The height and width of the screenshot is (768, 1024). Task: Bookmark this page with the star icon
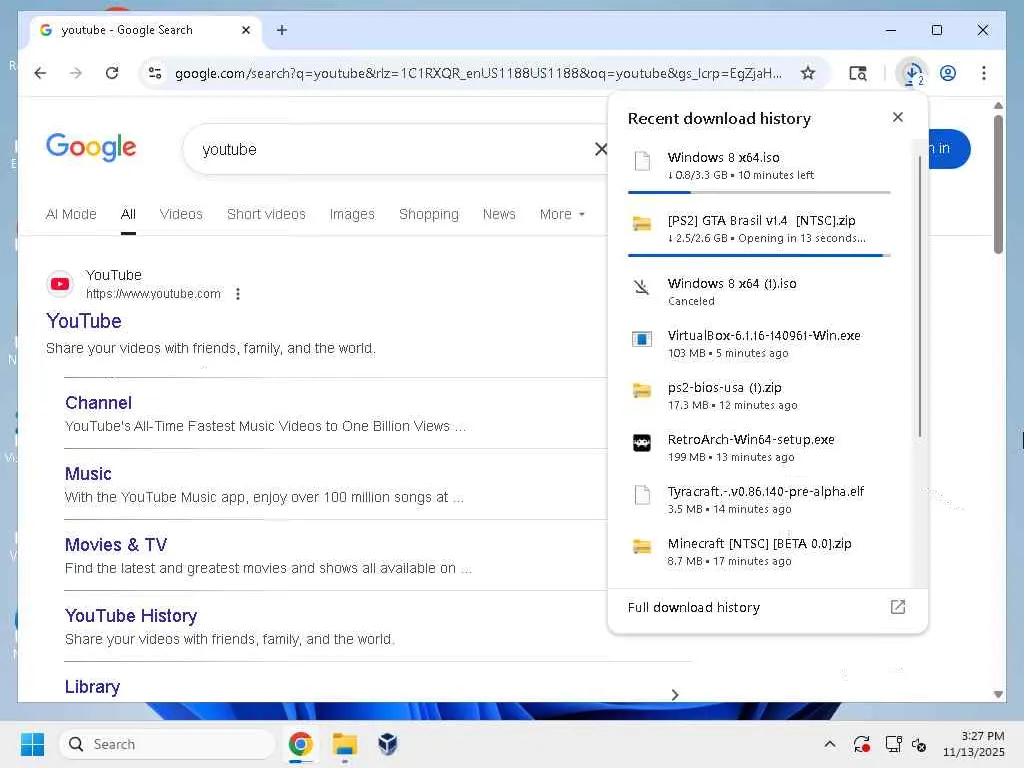pyautogui.click(x=808, y=73)
